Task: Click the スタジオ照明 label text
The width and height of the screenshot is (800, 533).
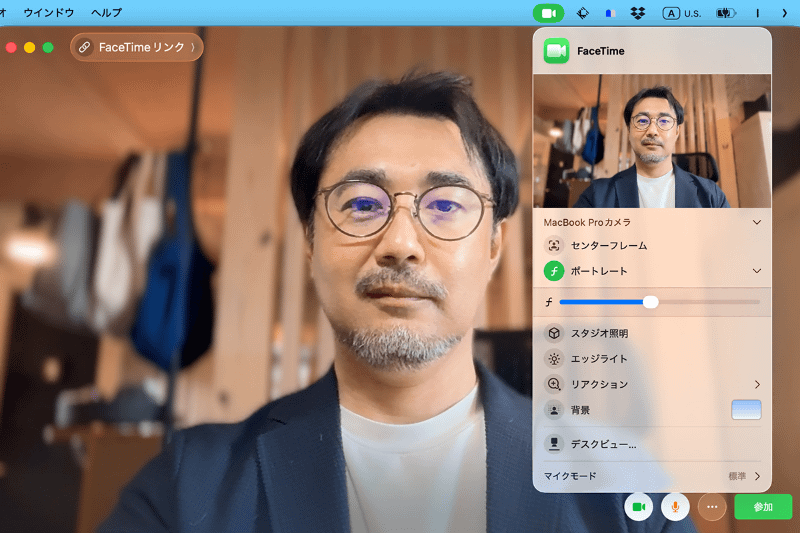Action: (599, 333)
